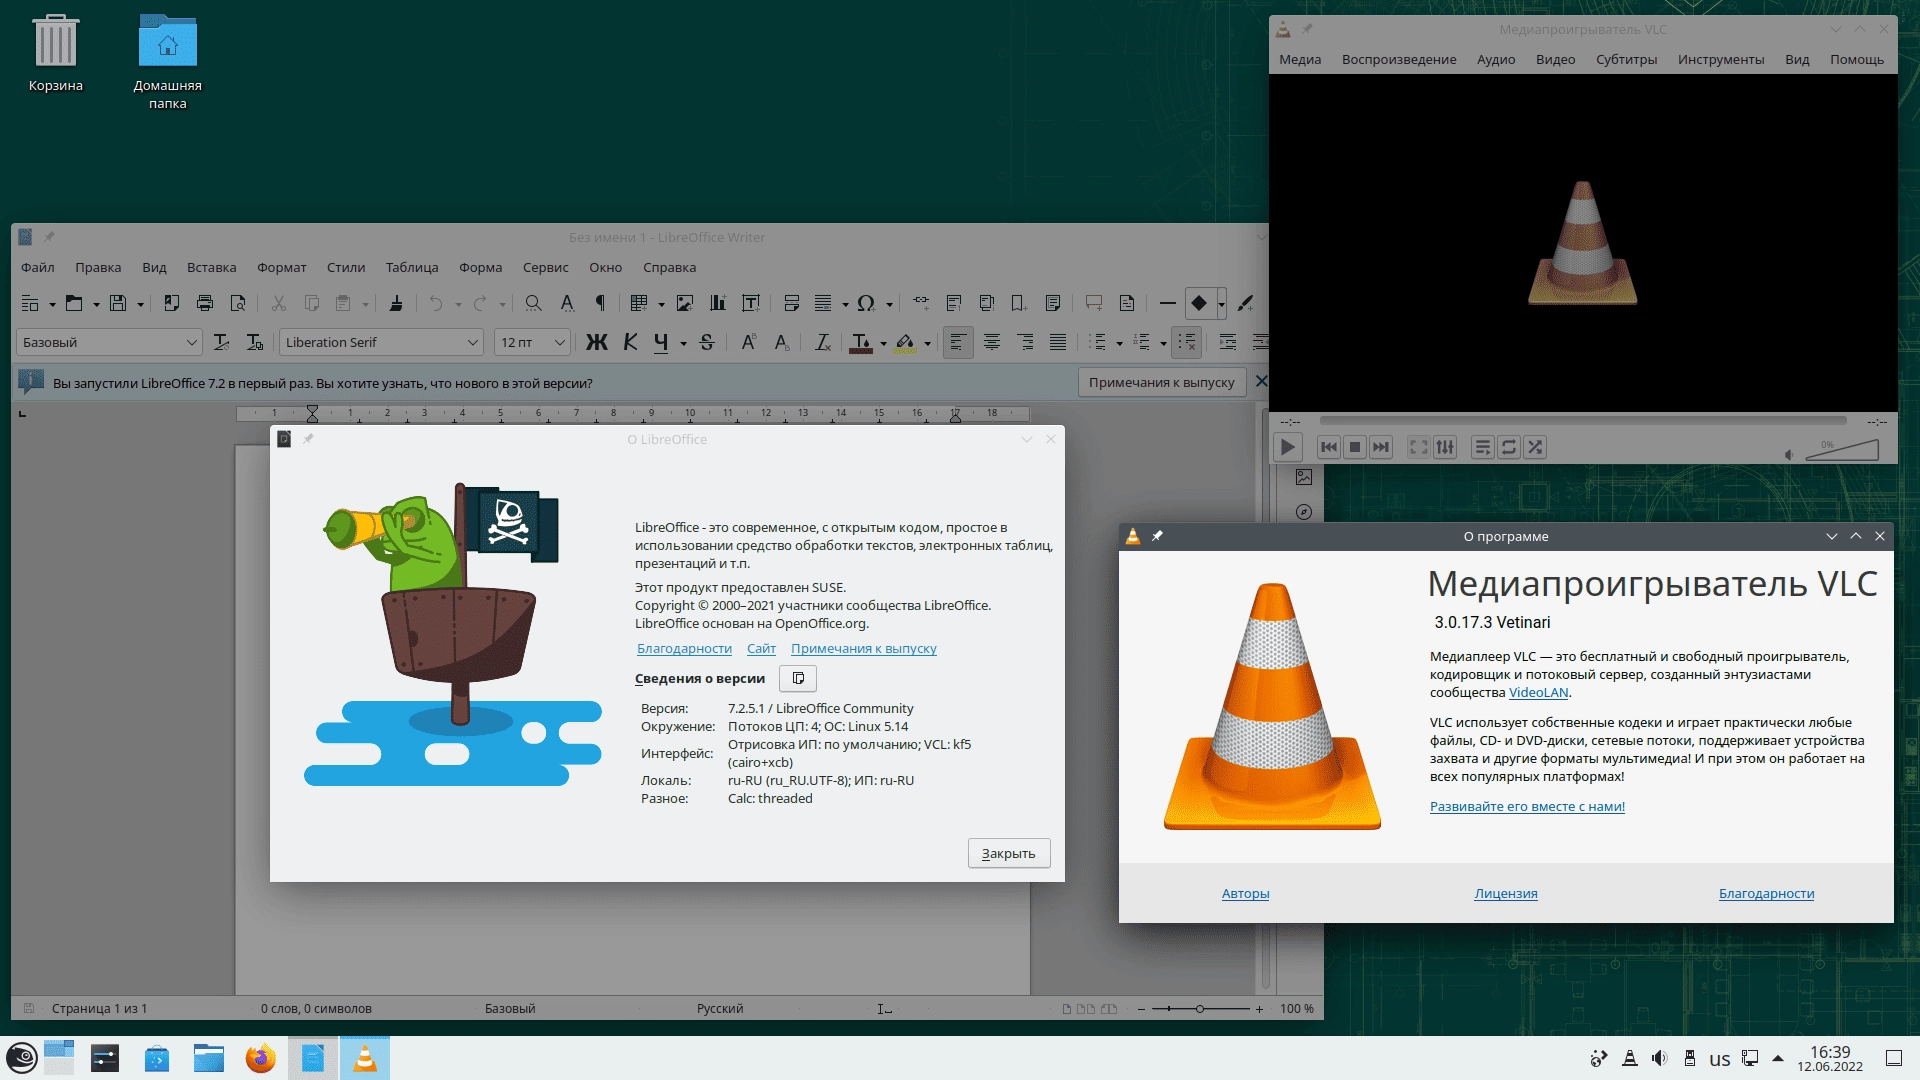Click the Print icon in Writer toolbar
The image size is (1920, 1080).
click(x=205, y=303)
